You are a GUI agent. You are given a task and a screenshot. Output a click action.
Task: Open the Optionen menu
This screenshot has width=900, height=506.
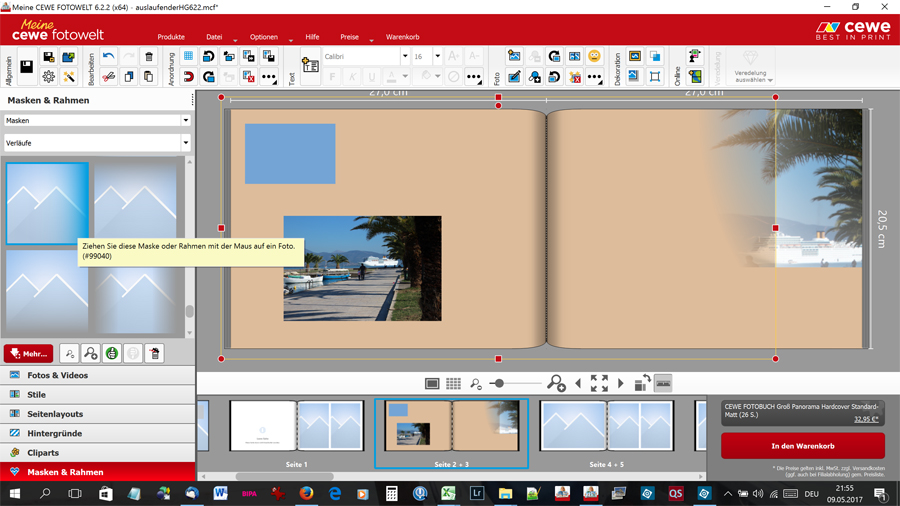264,37
